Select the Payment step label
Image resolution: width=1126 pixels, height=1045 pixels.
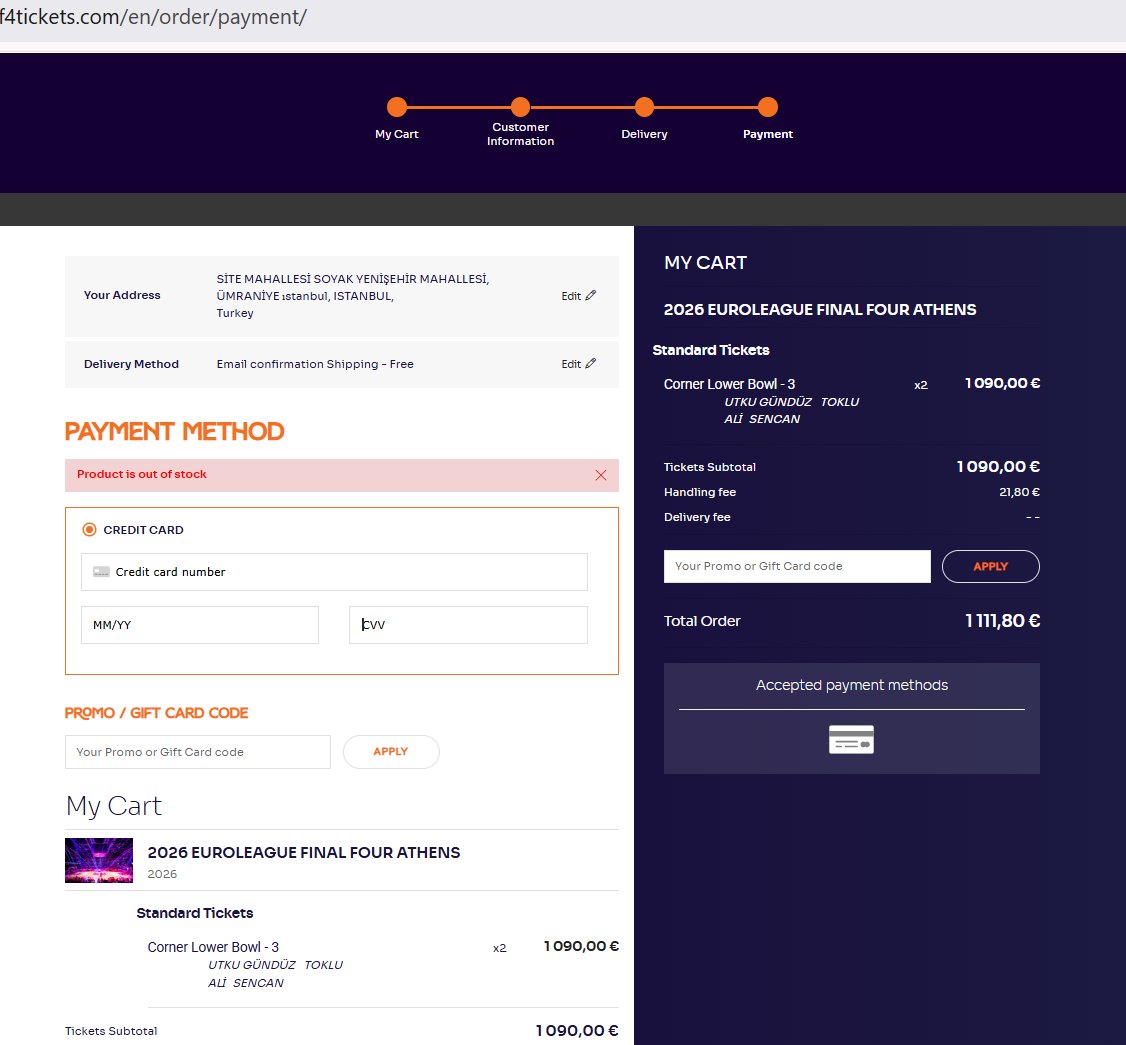click(768, 134)
